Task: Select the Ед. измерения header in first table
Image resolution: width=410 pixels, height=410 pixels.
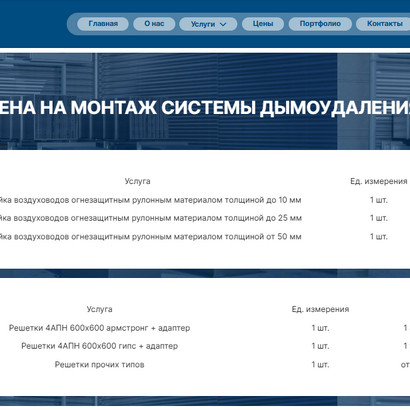Action: 379,181
